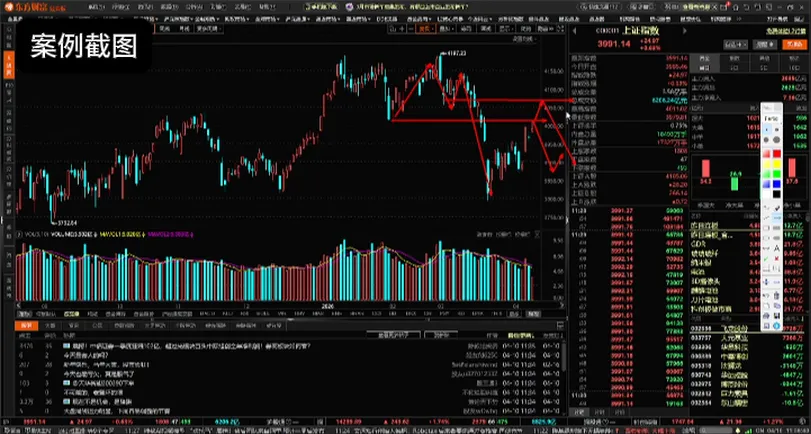Image resolution: width=811 pixels, height=434 pixels.
Task: Click the 4197.23 high label on chart
Action: click(455, 53)
